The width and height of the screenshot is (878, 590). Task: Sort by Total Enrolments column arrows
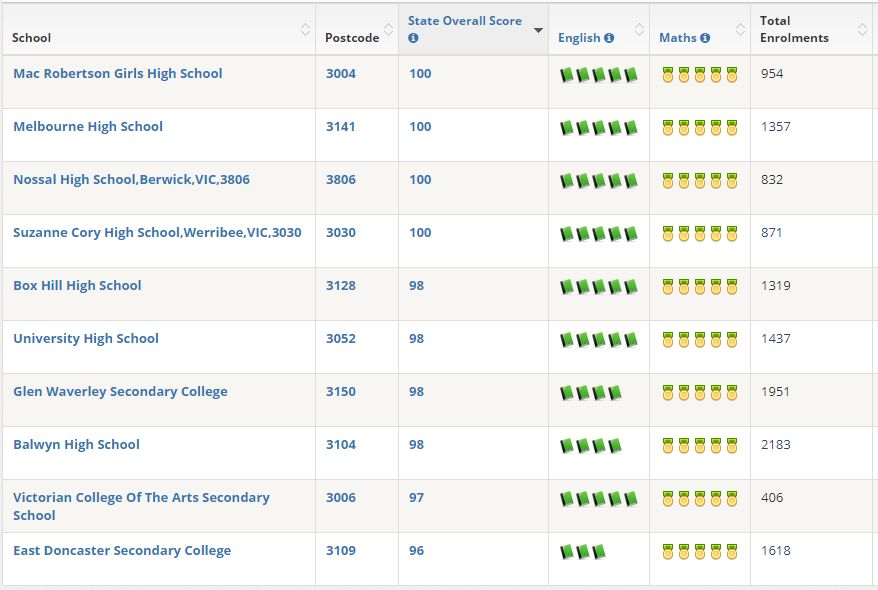click(x=862, y=29)
